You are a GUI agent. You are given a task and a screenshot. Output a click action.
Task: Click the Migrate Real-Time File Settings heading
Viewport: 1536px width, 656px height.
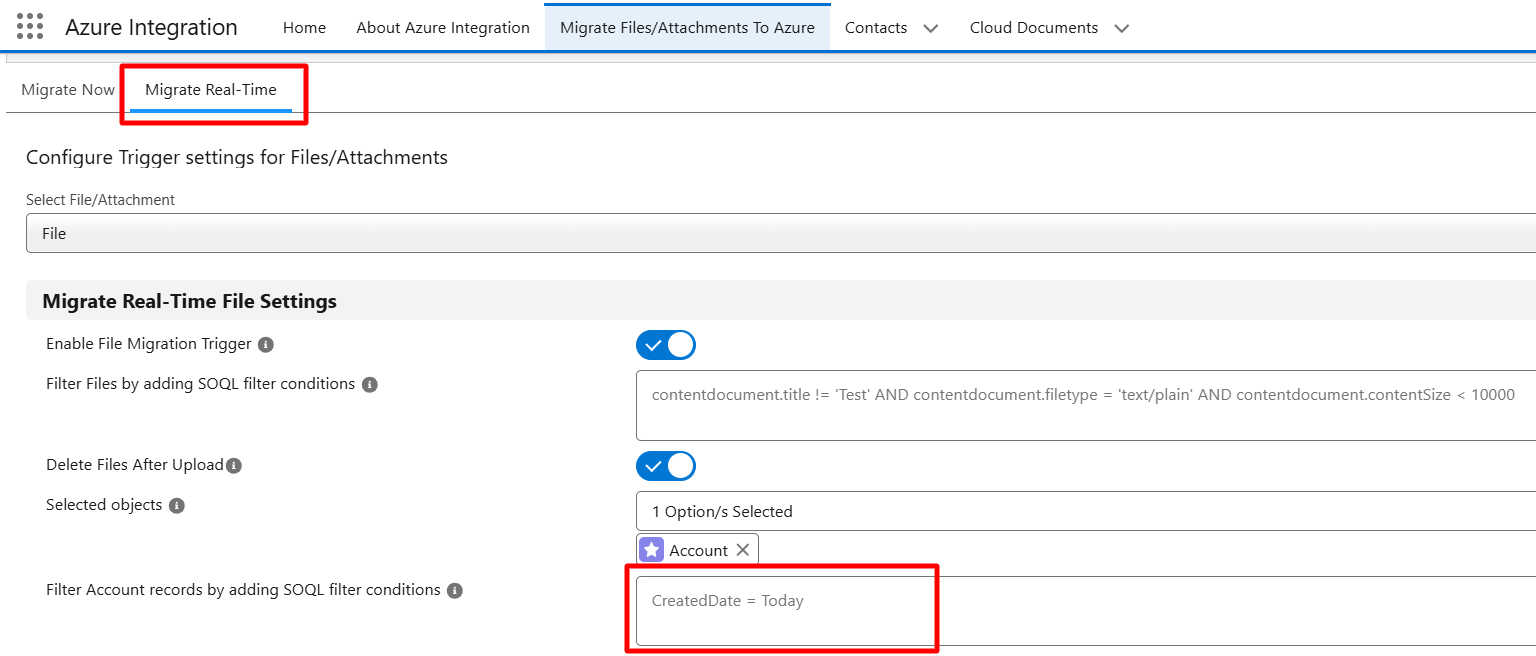(x=189, y=301)
